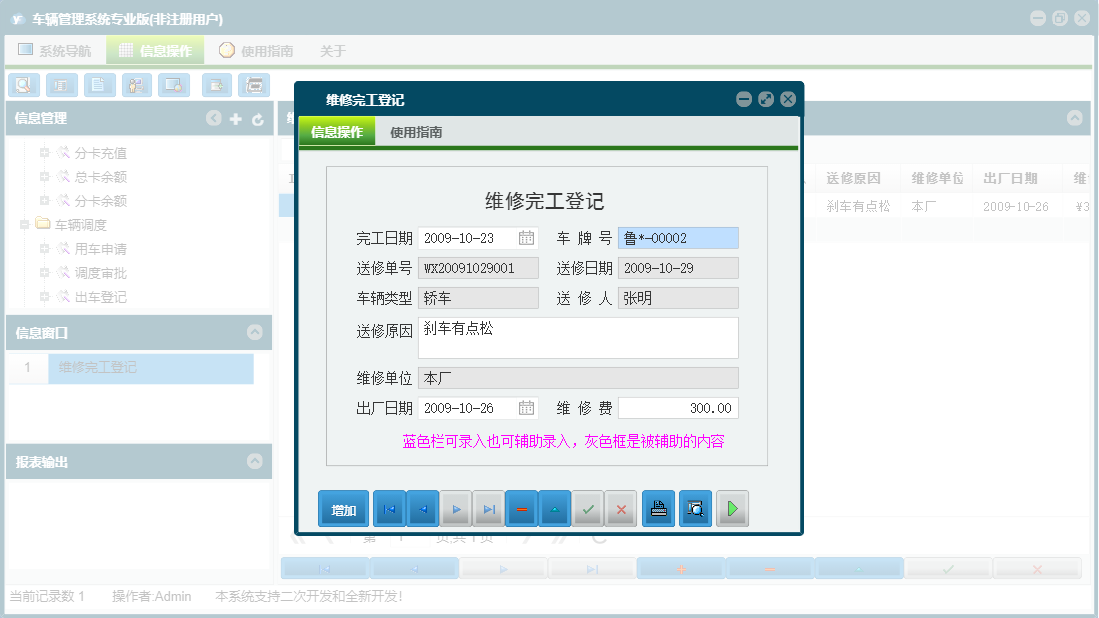The width and height of the screenshot is (1099, 618).
Task: Delete the record using the red minus icon
Action: pos(521,508)
